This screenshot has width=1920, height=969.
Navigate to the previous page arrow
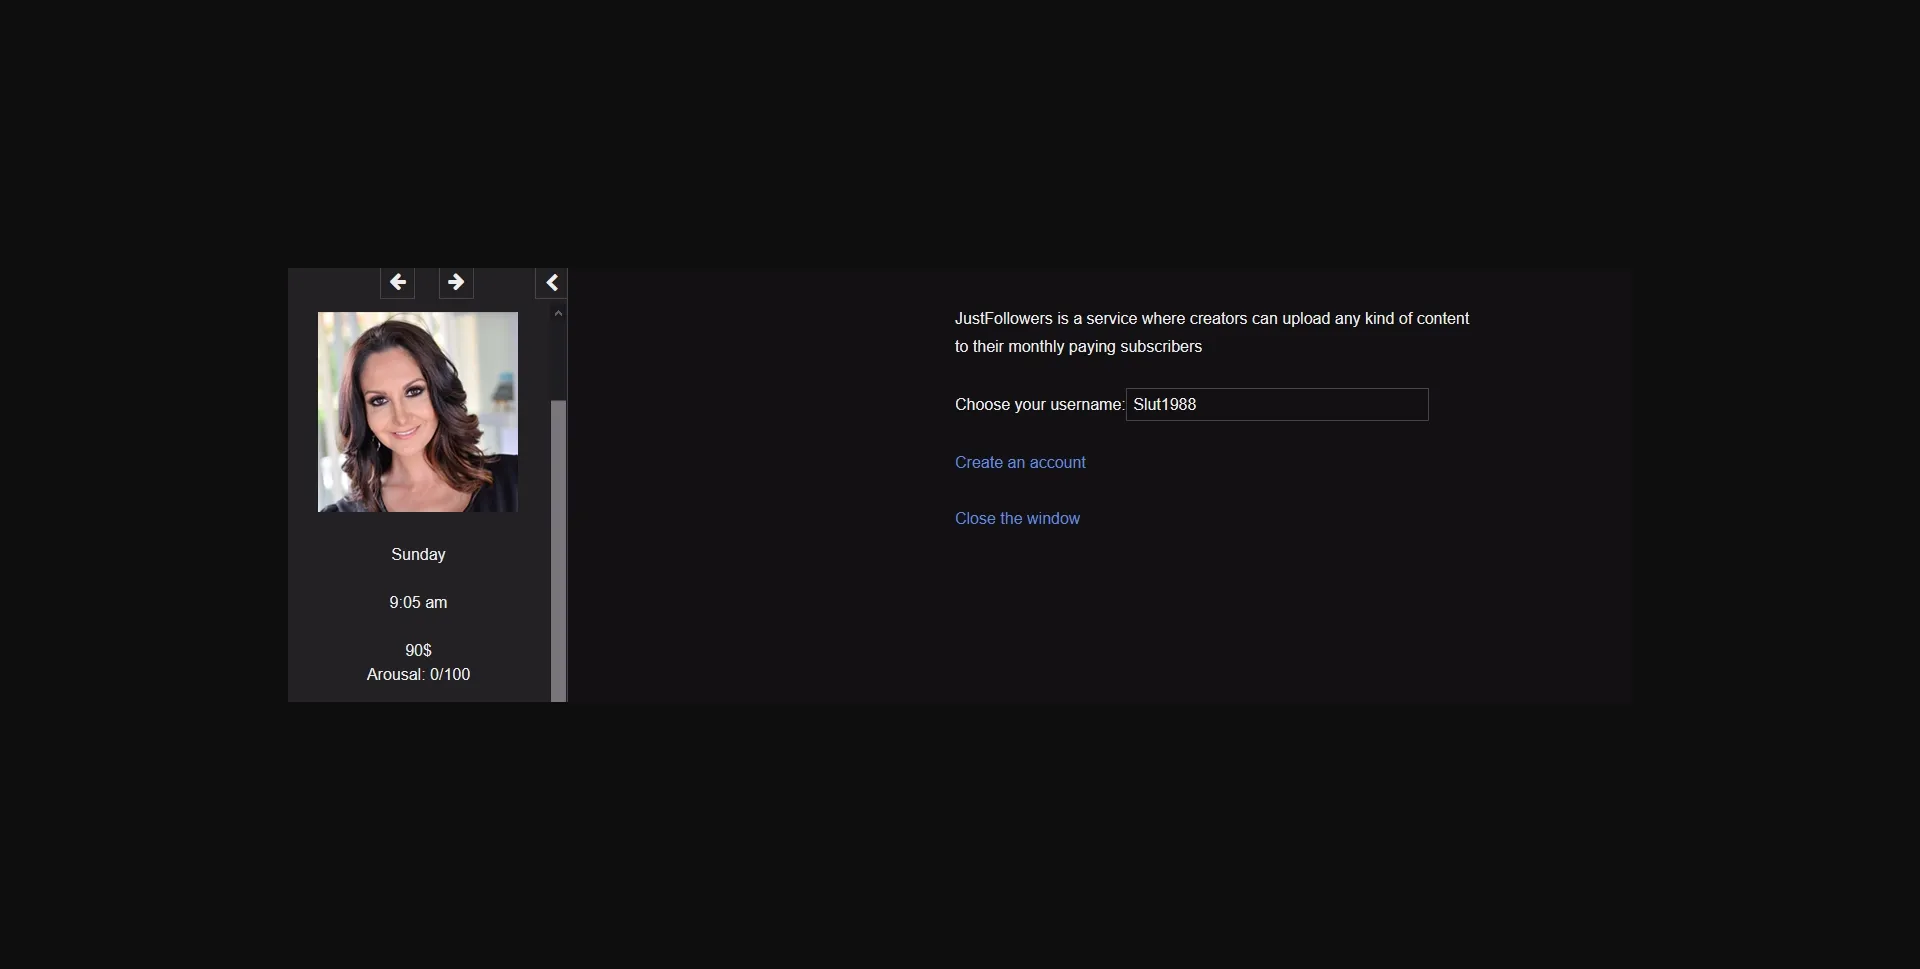397,282
